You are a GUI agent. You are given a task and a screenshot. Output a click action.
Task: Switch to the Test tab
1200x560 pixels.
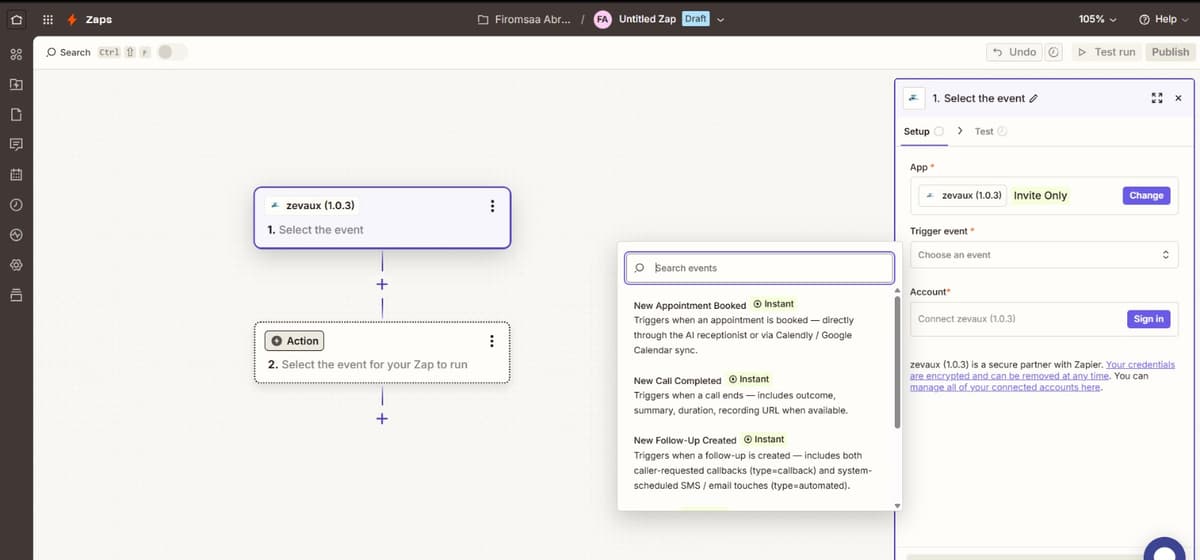click(x=990, y=131)
